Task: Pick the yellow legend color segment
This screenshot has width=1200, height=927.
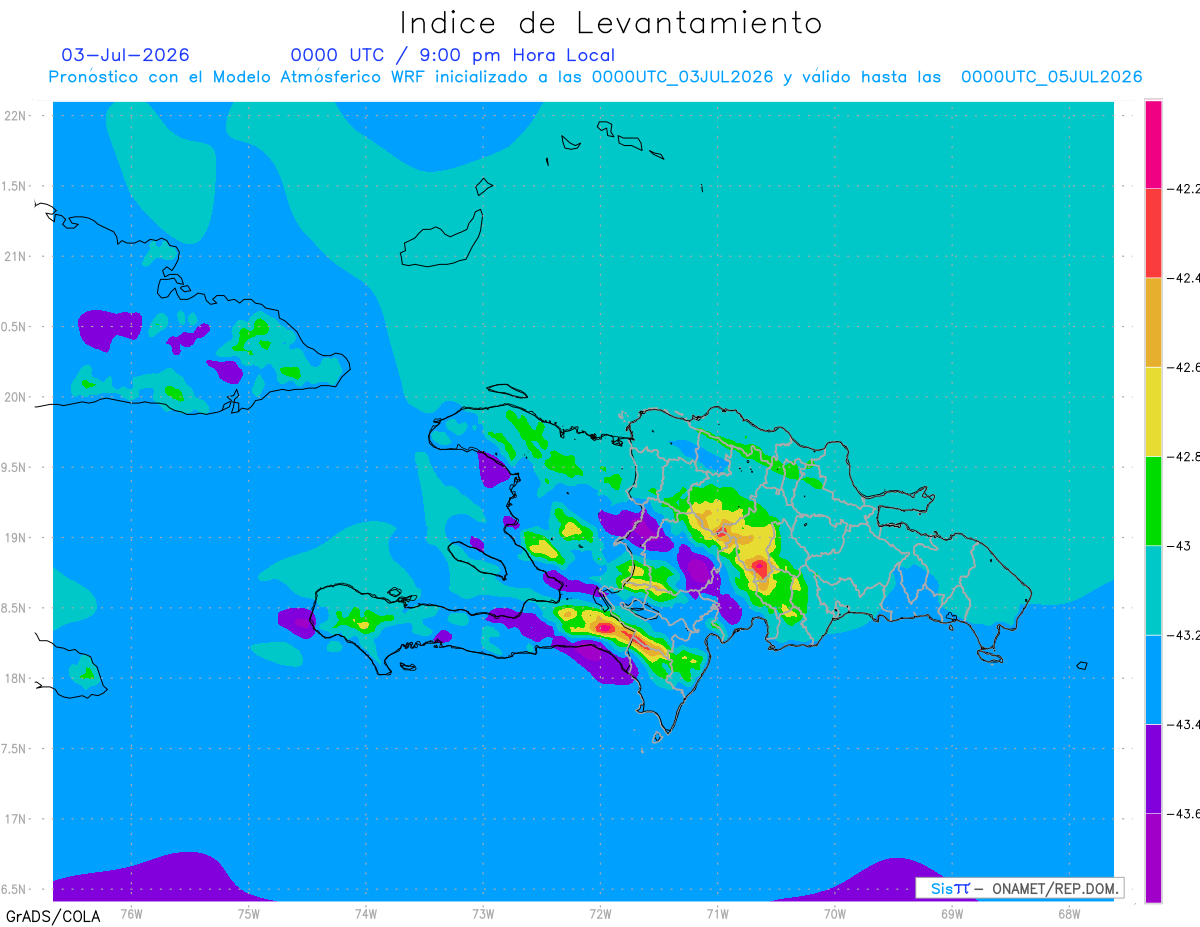Action: coord(1153,411)
